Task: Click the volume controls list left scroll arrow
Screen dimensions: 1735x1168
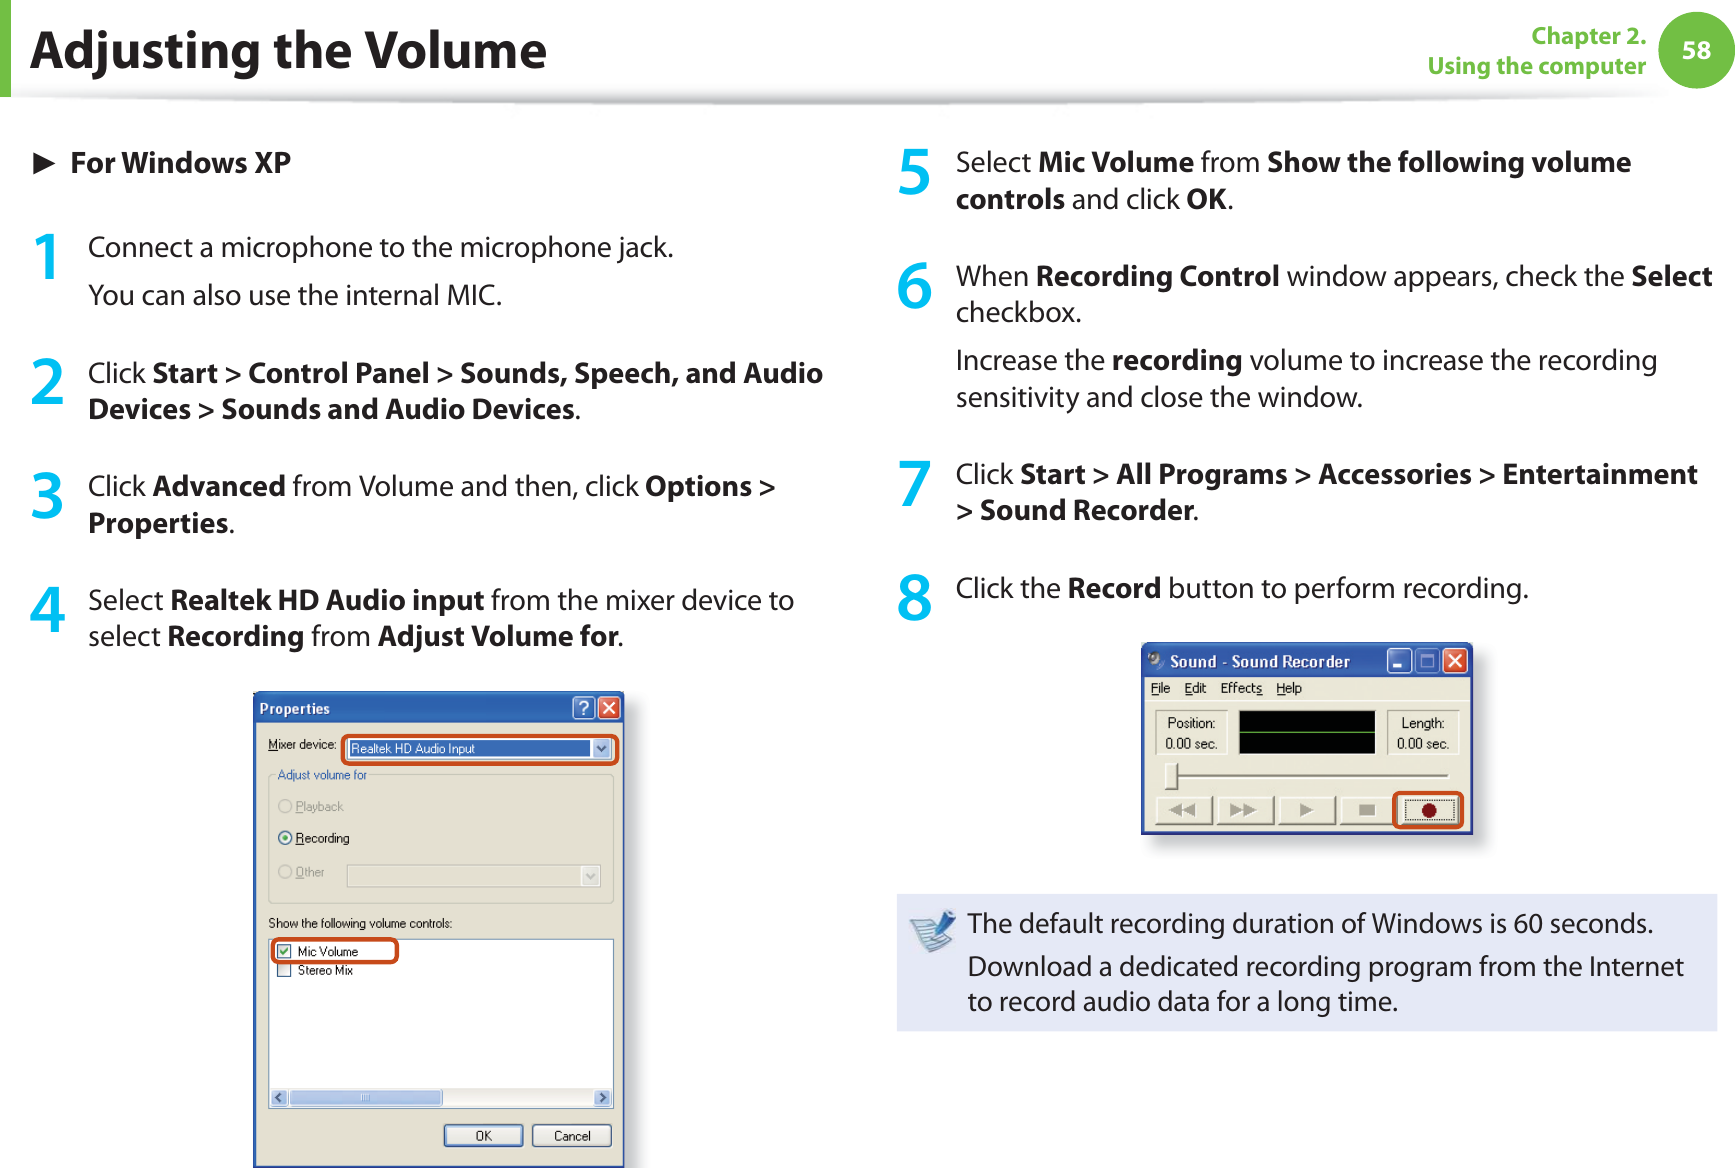Action: (279, 1098)
